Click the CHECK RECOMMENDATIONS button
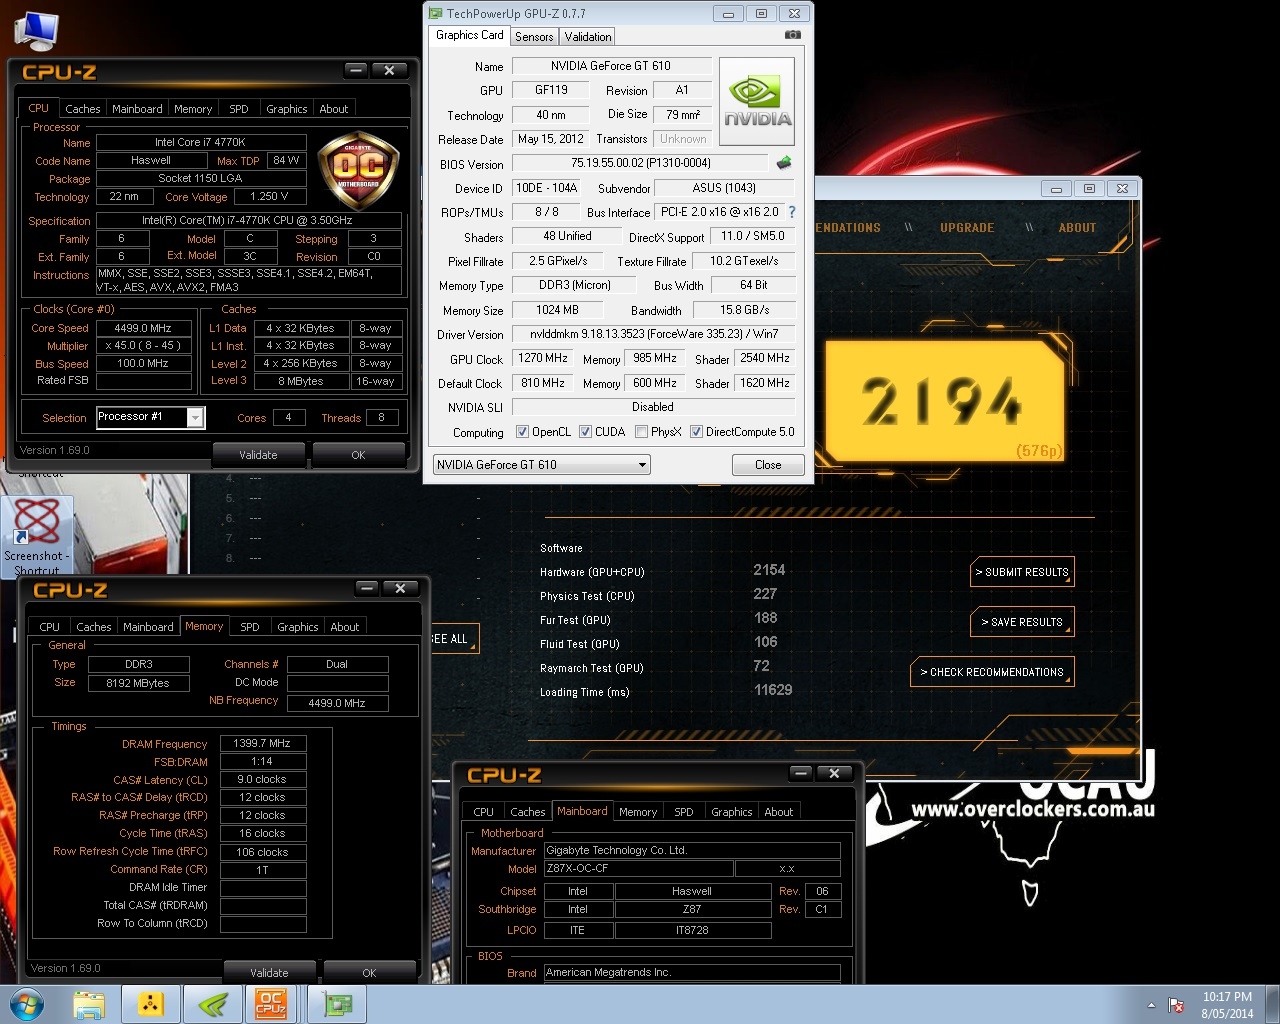The image size is (1280, 1024). point(992,672)
